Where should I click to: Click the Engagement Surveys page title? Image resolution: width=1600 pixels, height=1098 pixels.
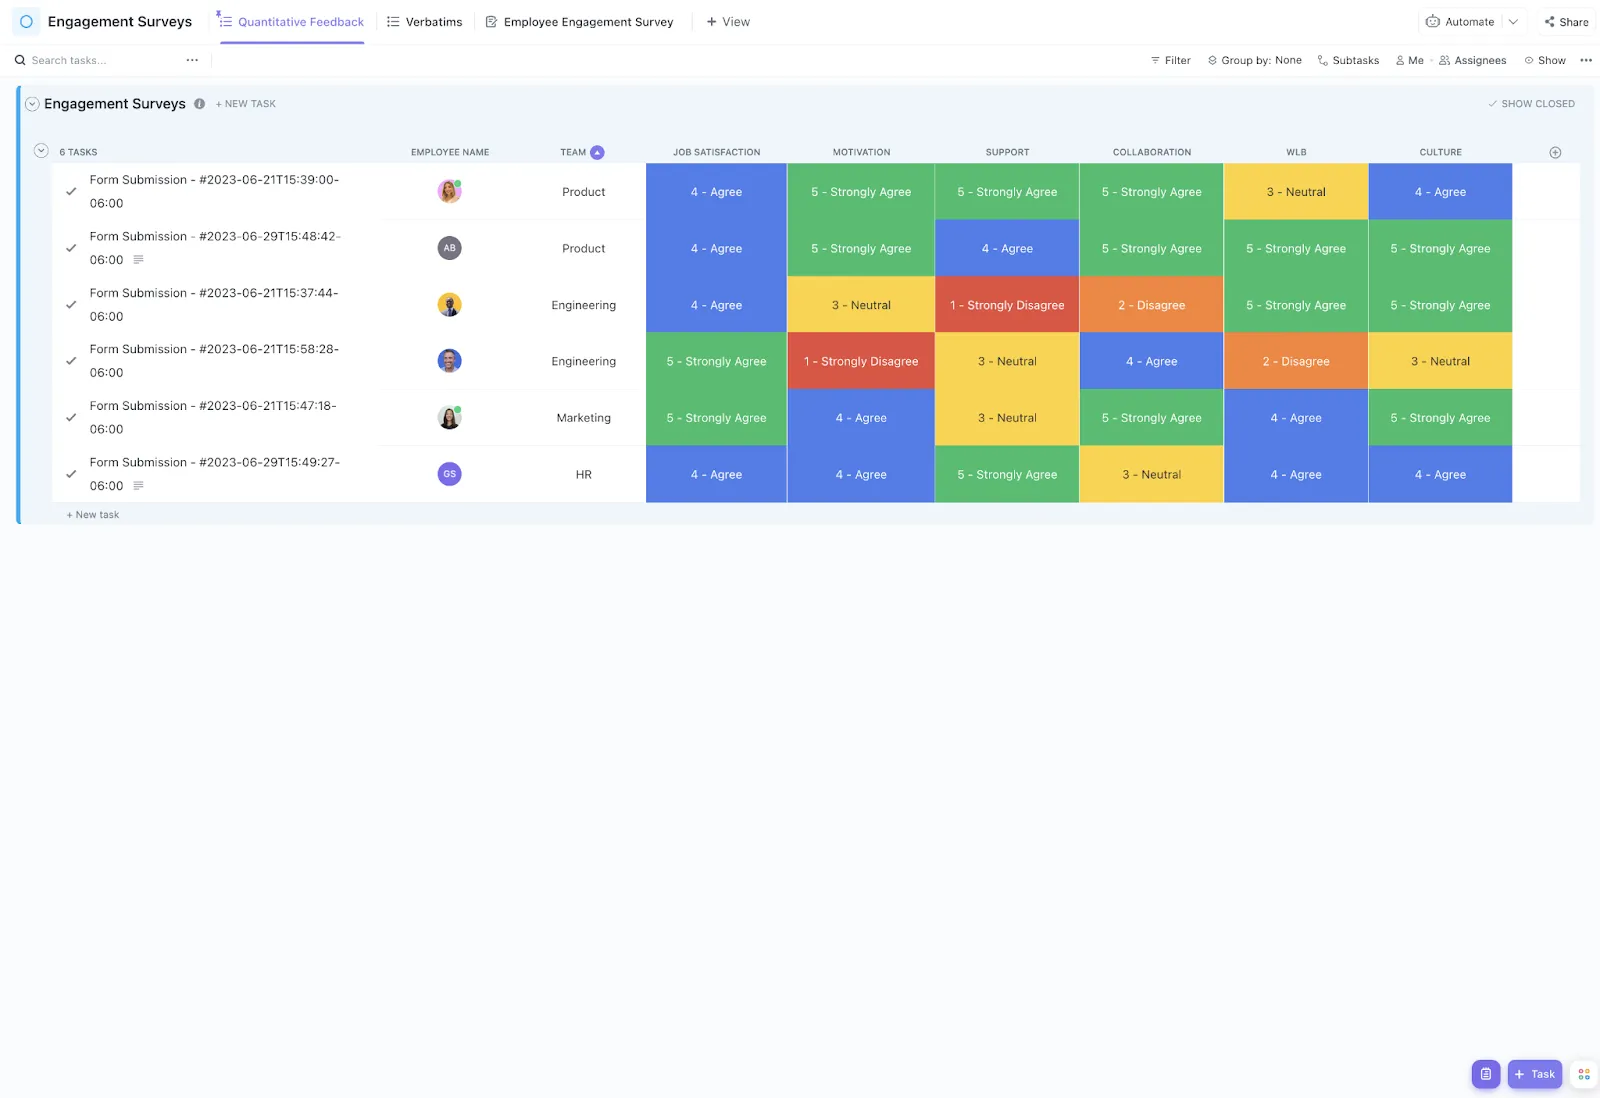120,21
